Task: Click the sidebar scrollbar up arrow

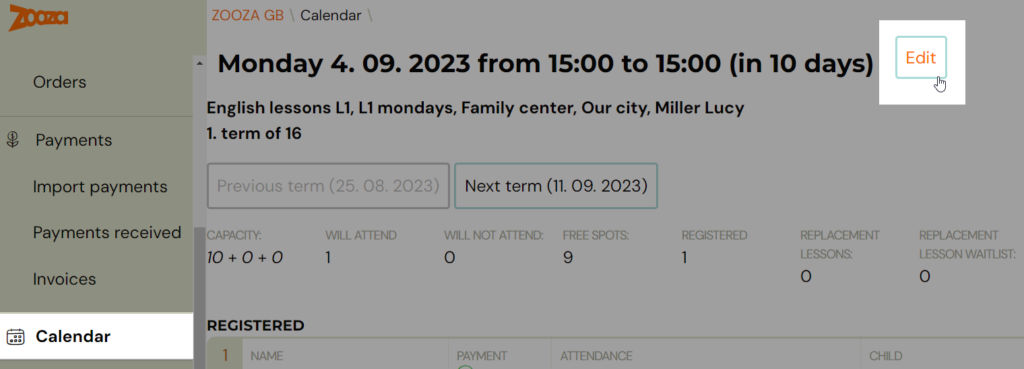Action: (x=199, y=63)
